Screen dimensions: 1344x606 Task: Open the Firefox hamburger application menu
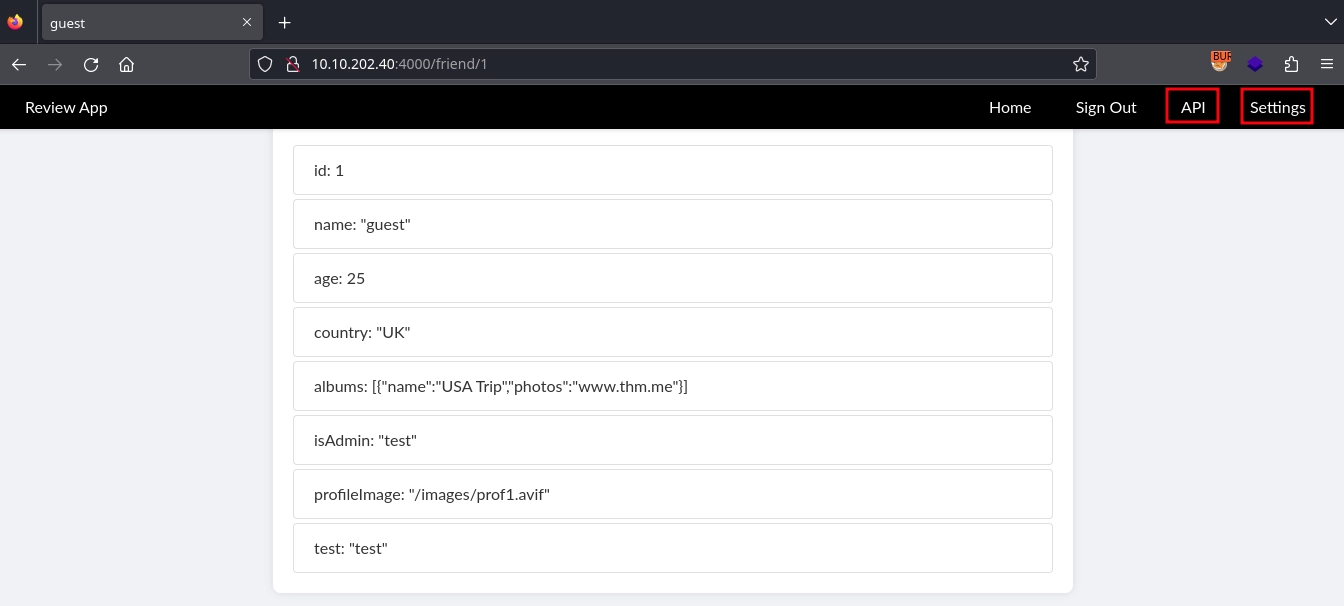point(1326,64)
